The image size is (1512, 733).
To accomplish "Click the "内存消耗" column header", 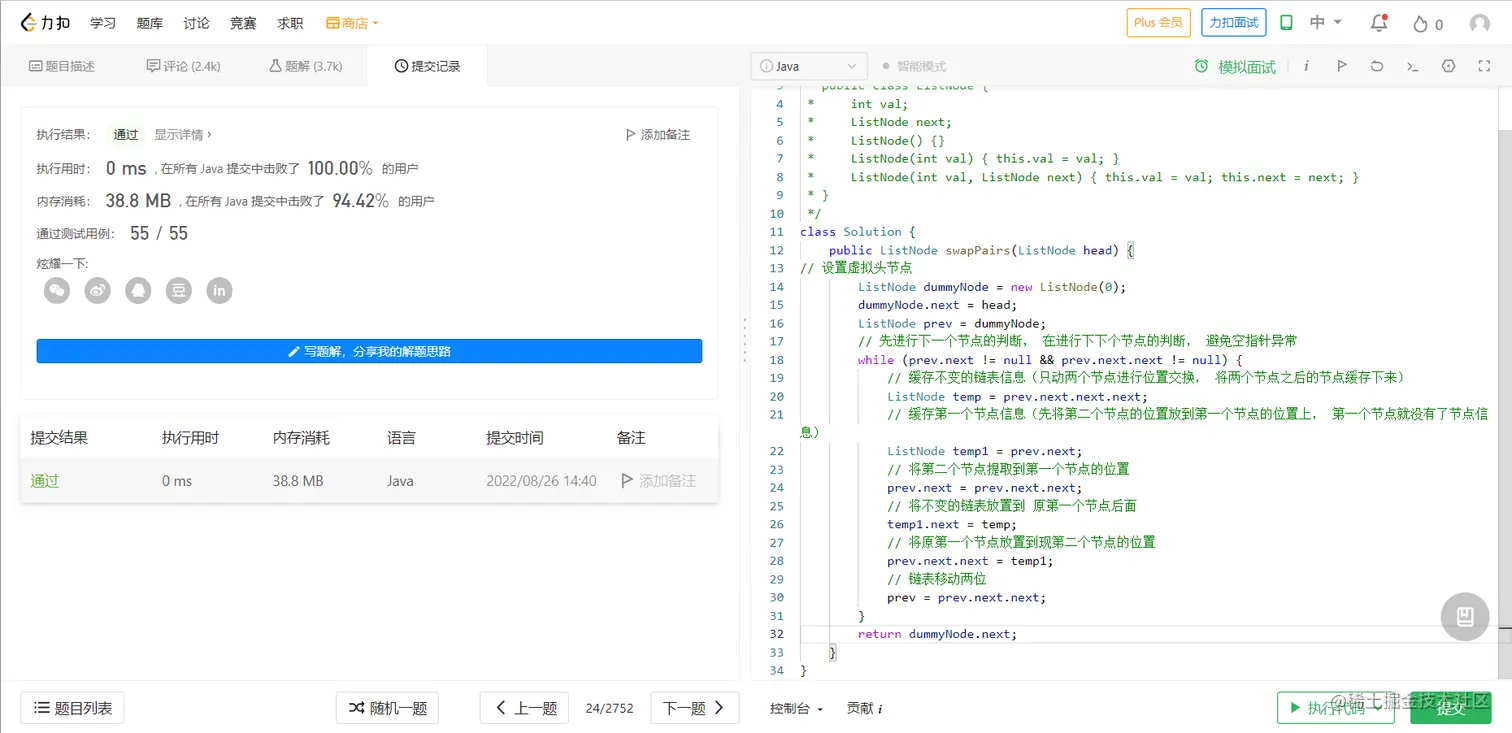I will (x=301, y=438).
